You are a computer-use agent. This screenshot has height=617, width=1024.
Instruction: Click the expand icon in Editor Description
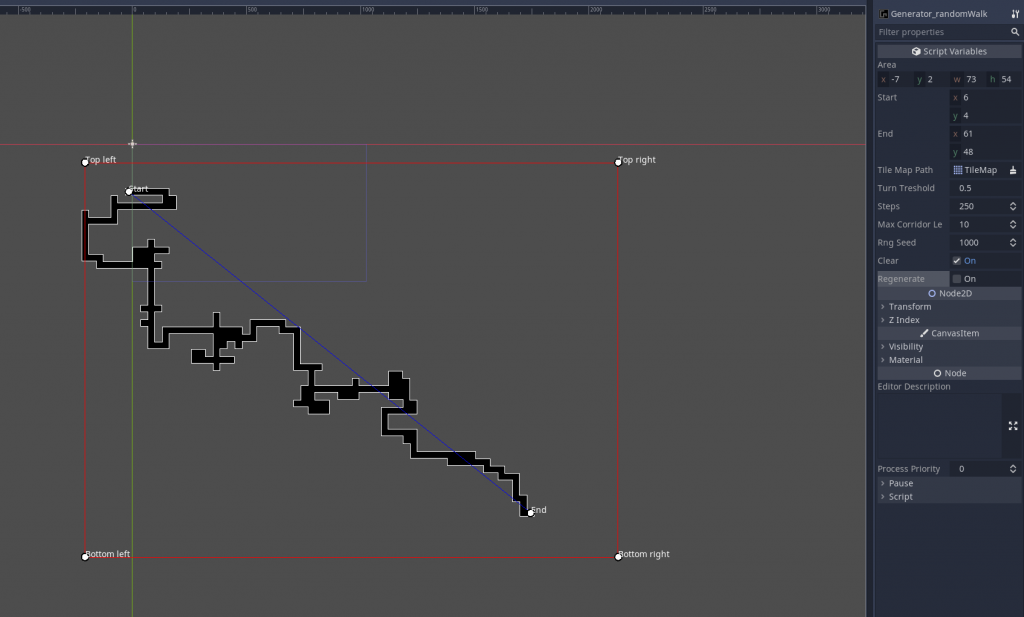[1012, 426]
